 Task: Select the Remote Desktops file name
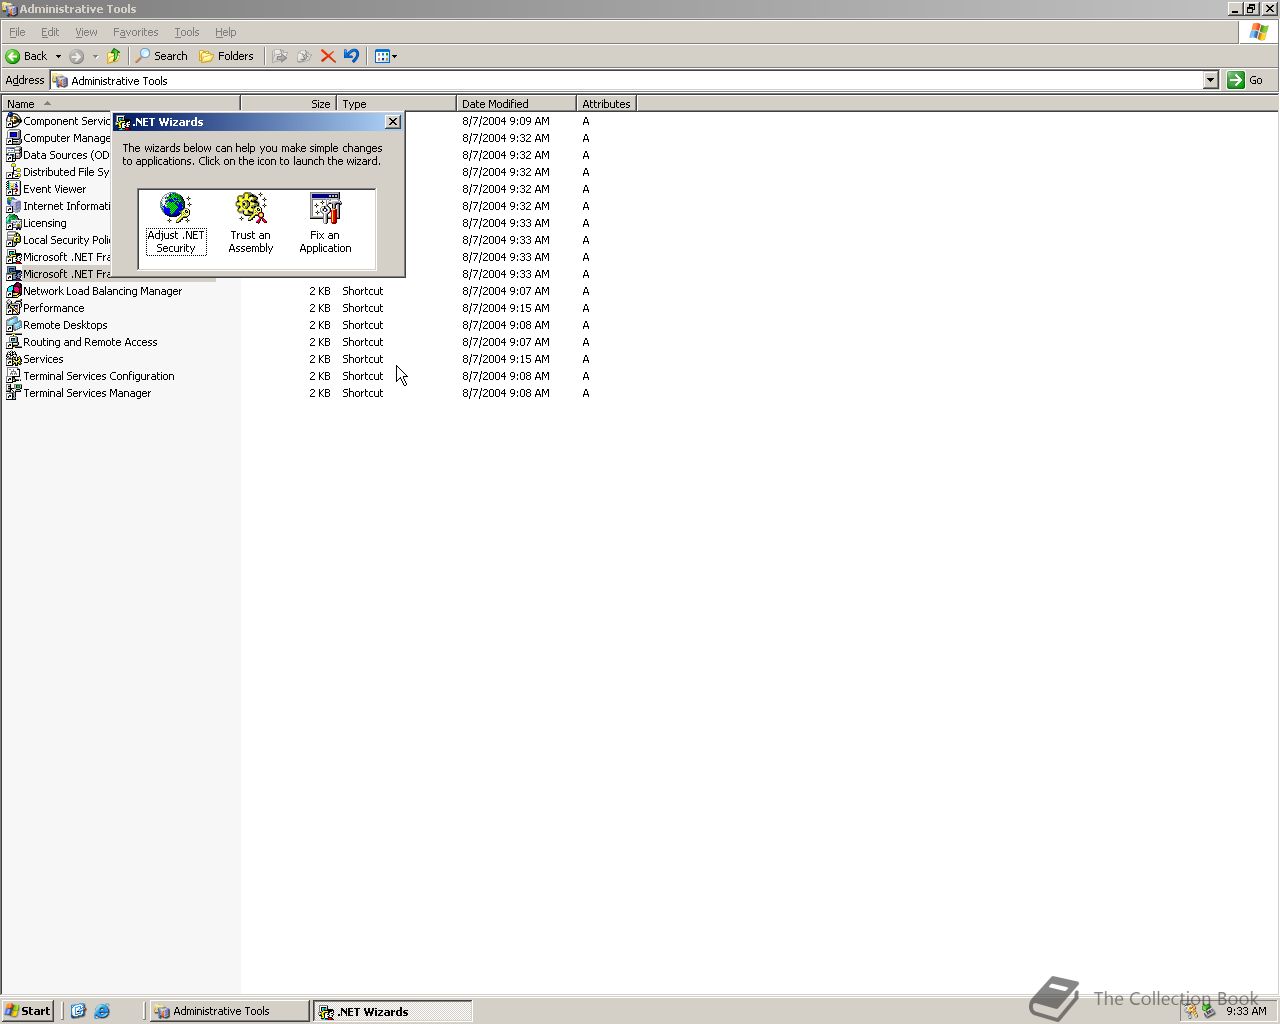[x=65, y=325]
